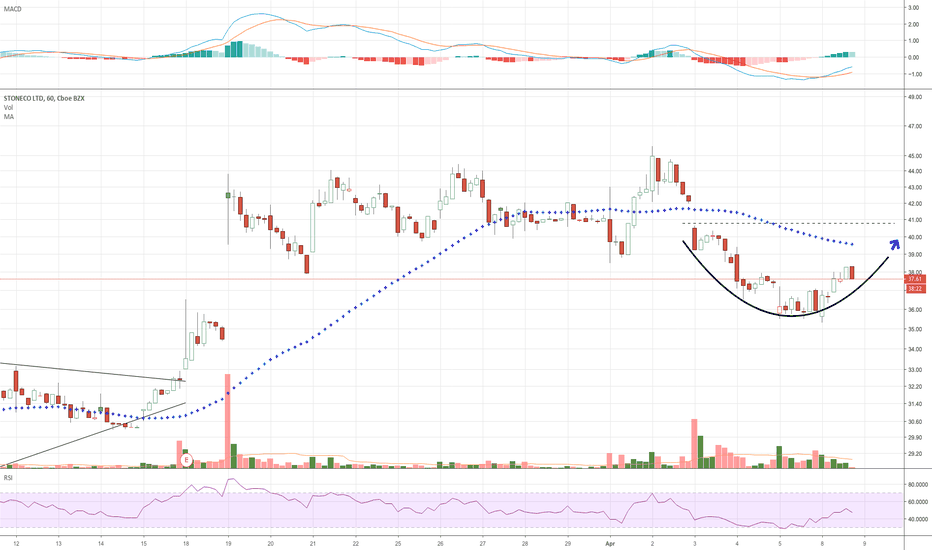932x550 pixels.
Task: Click the RSI scale value 40.0000
Action: (x=917, y=519)
